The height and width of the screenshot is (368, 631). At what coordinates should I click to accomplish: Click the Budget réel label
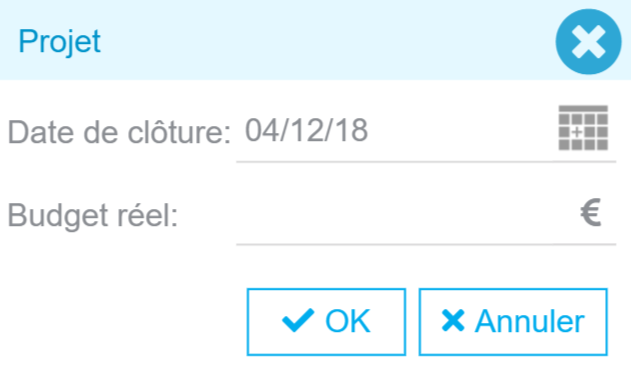coord(93,216)
